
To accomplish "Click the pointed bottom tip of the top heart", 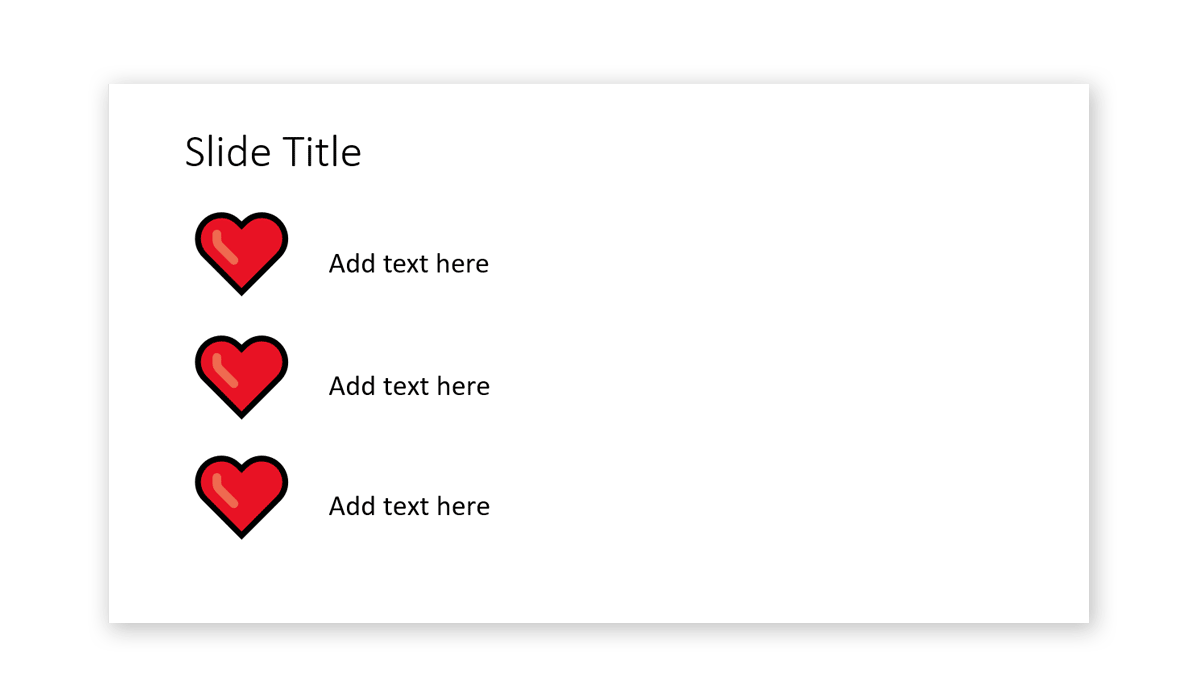I will click(241, 290).
